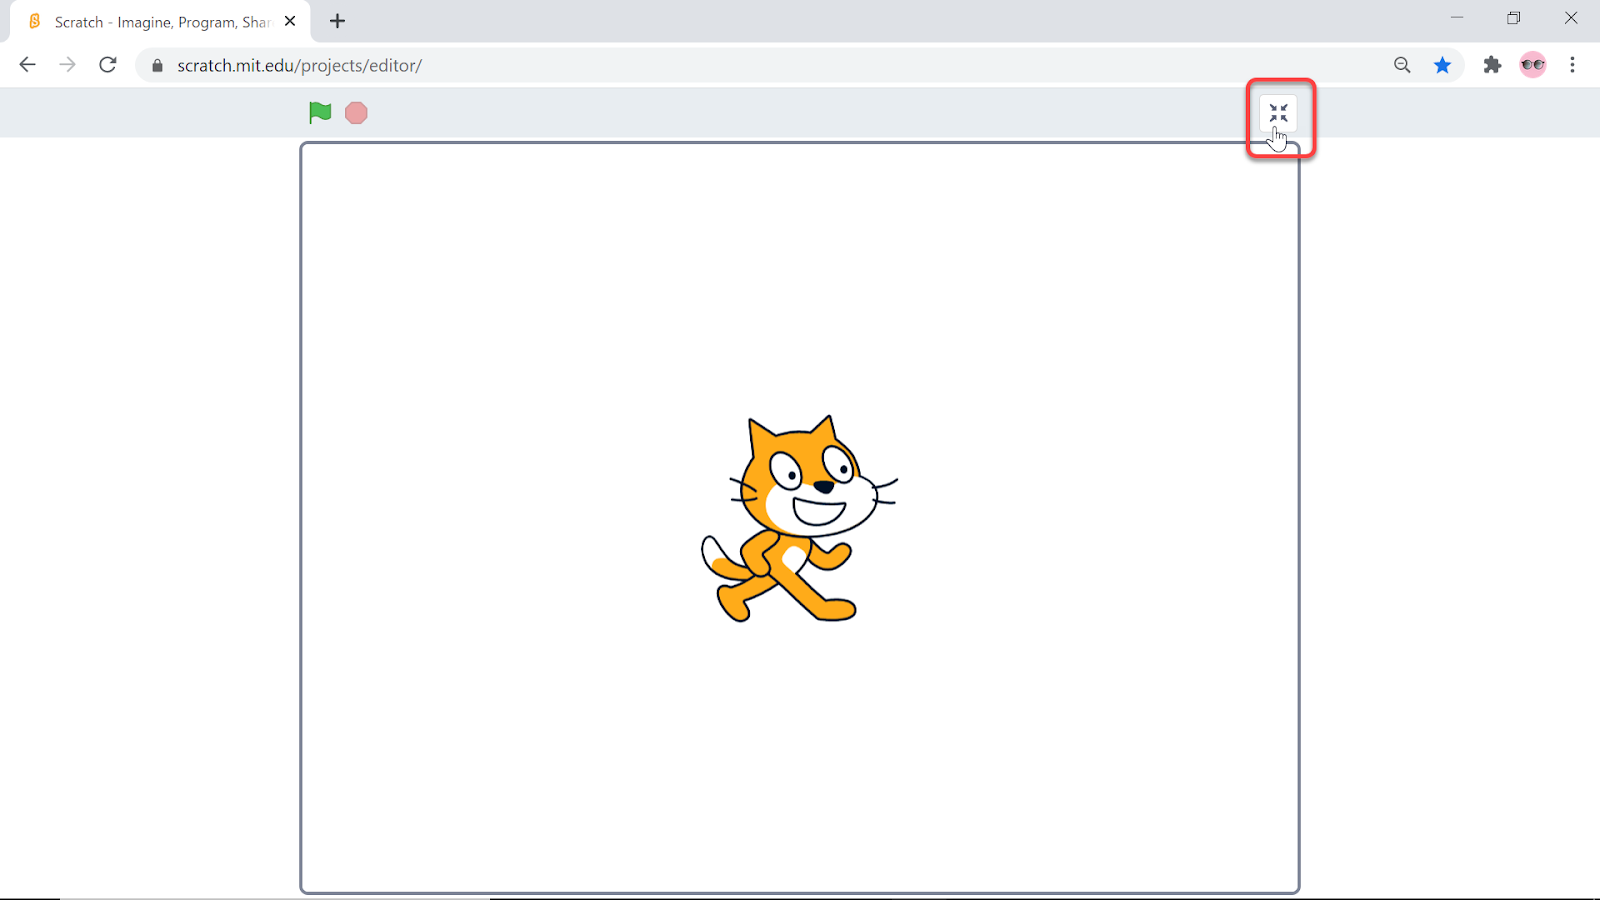1600x900 pixels.
Task: Exit full screen mode with collapse icon
Action: 1278,114
